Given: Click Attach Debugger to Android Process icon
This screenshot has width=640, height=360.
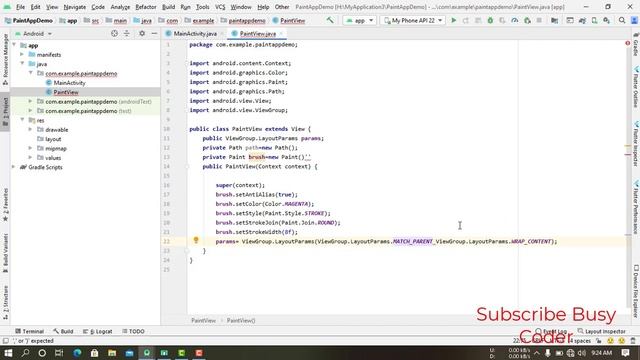Looking at the screenshot, I should click(x=527, y=20).
